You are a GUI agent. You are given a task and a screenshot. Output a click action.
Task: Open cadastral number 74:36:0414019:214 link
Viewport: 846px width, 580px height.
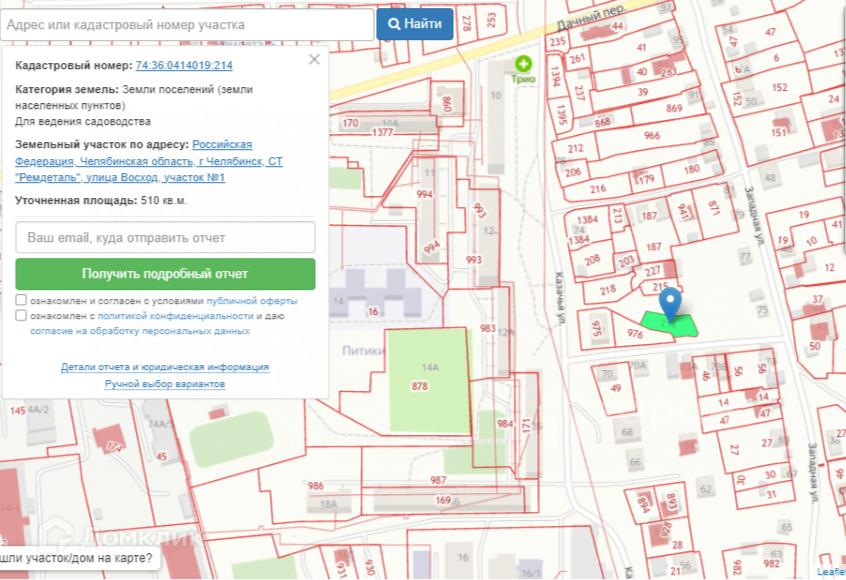(x=184, y=66)
